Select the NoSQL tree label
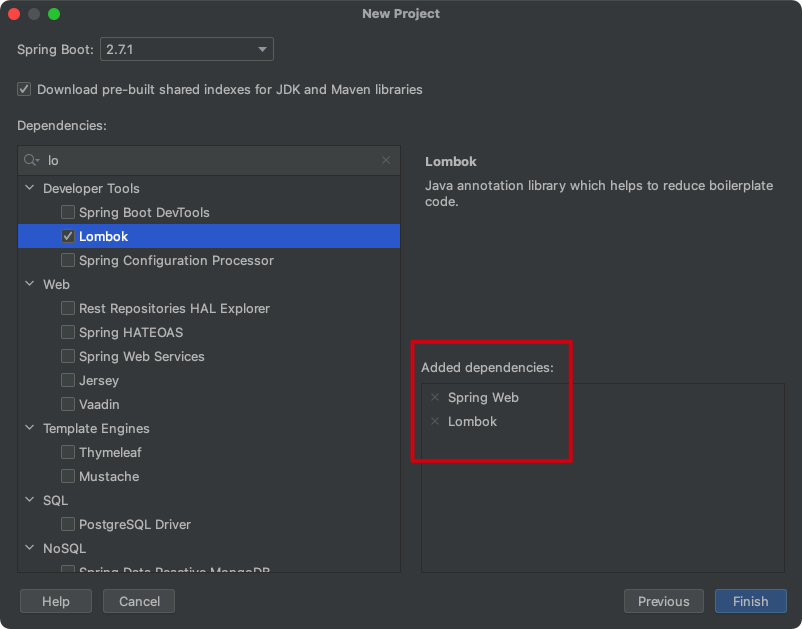 point(64,549)
